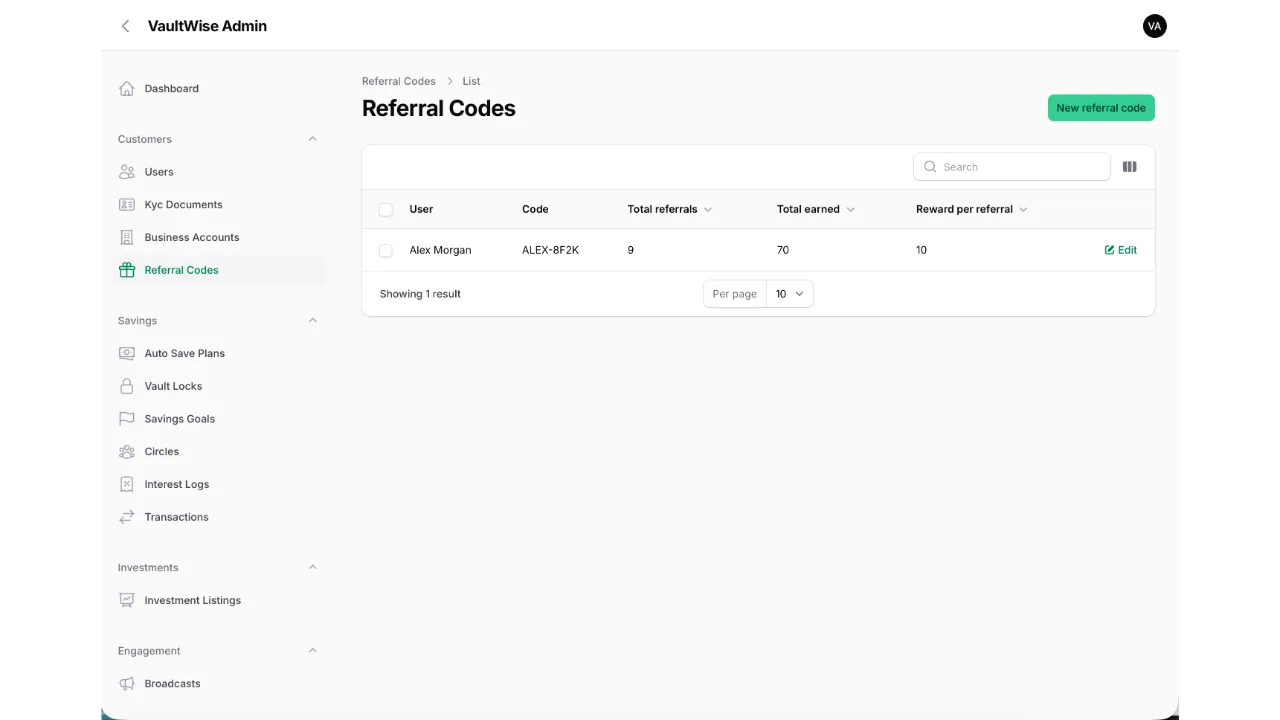Sort by the Reward per referral column

[972, 209]
